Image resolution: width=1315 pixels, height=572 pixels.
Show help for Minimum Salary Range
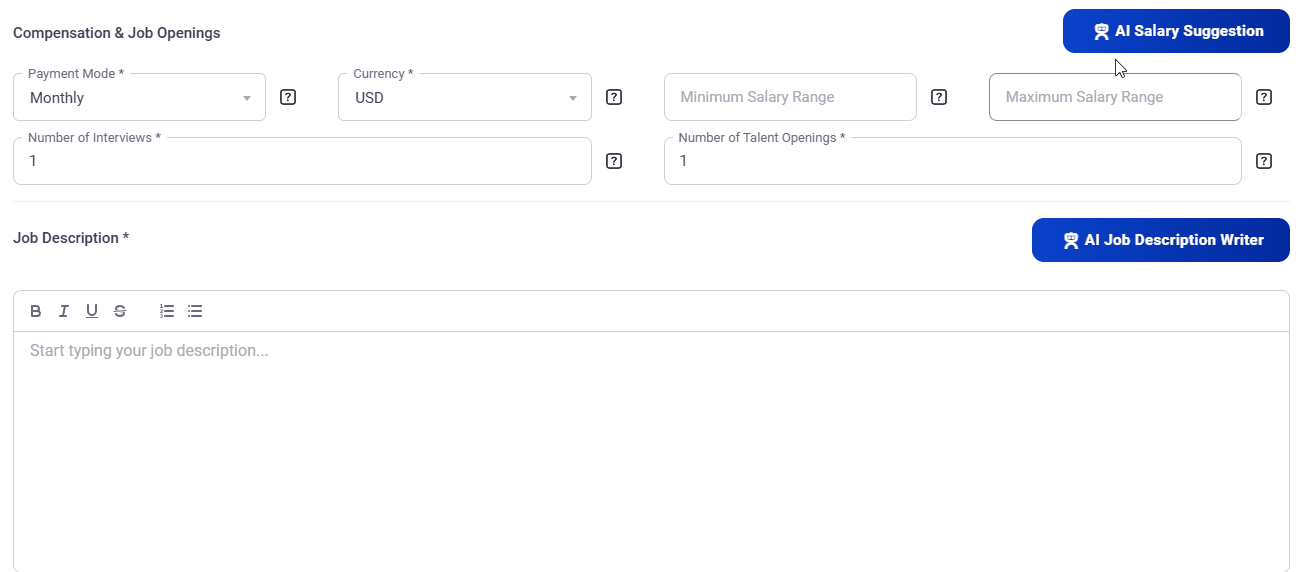939,97
